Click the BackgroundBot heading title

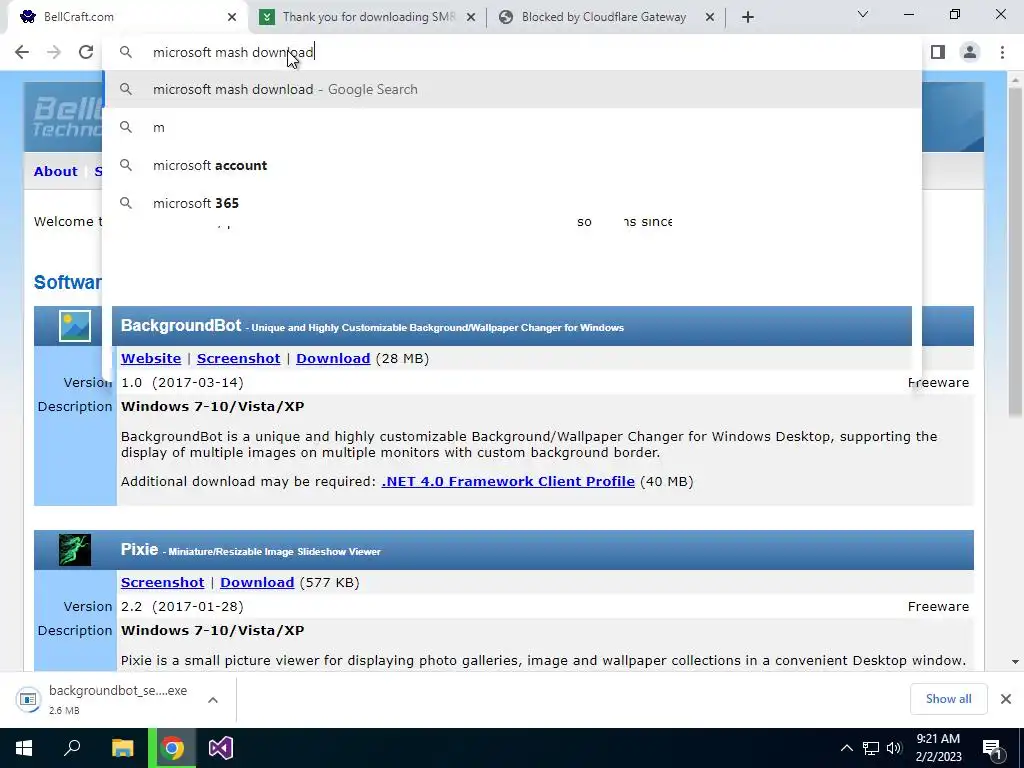[x=181, y=325]
